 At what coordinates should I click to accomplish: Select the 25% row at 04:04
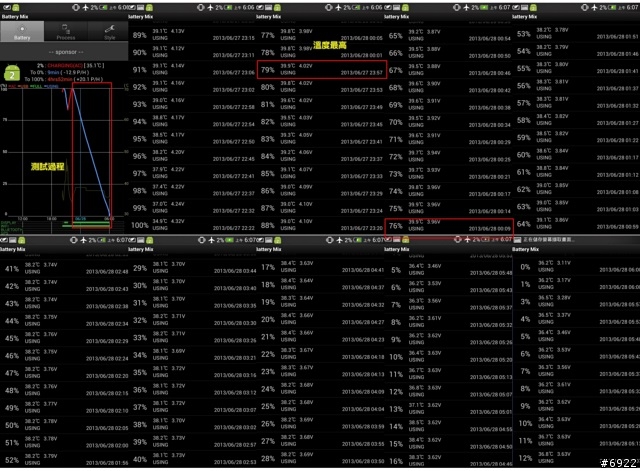click(320, 406)
